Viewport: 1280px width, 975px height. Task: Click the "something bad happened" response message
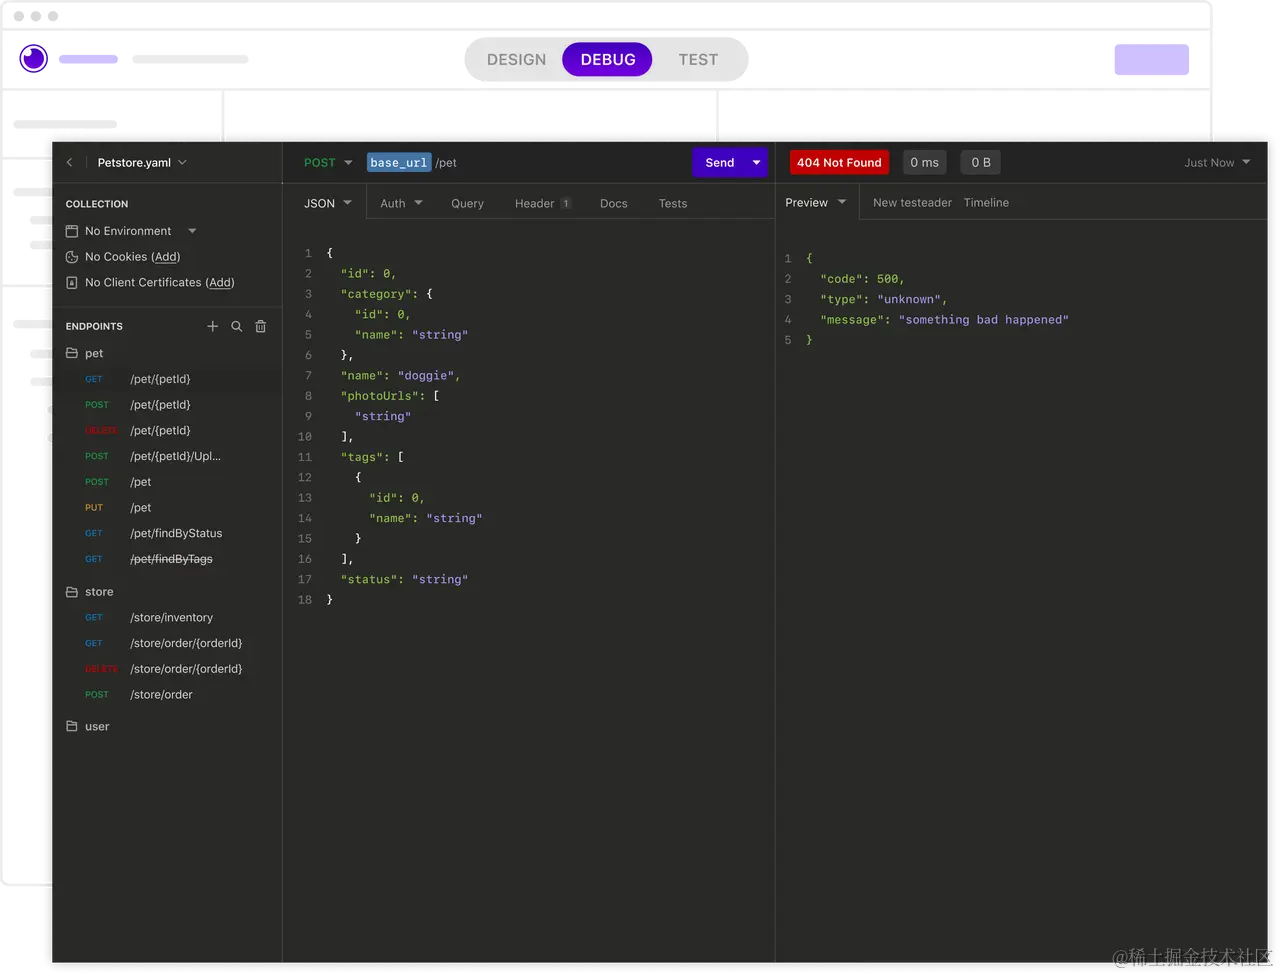coord(984,320)
